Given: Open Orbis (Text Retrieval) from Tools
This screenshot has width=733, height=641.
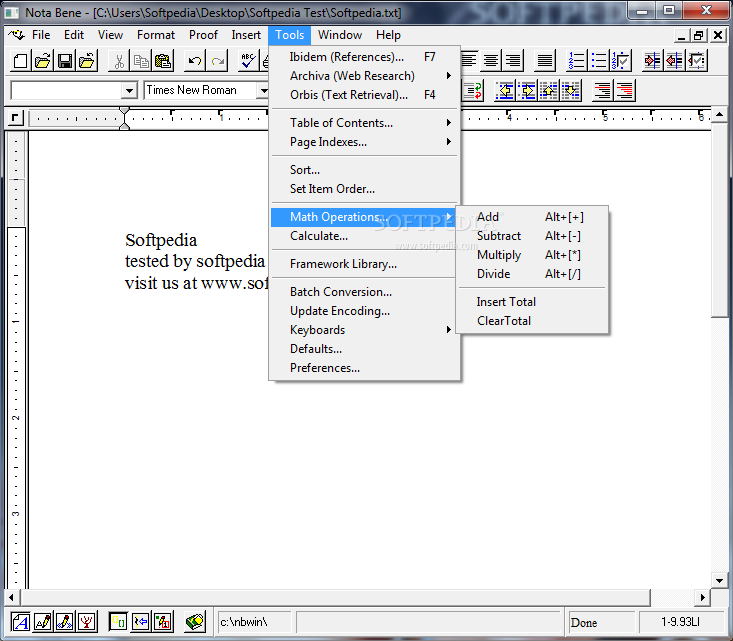Looking at the screenshot, I should tap(364, 95).
